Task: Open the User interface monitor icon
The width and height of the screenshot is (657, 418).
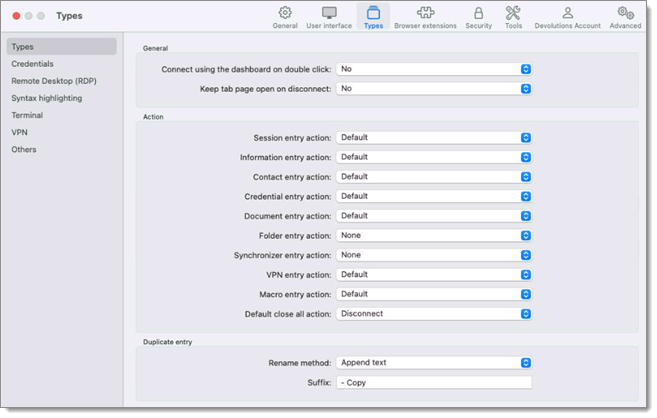Action: click(x=329, y=13)
